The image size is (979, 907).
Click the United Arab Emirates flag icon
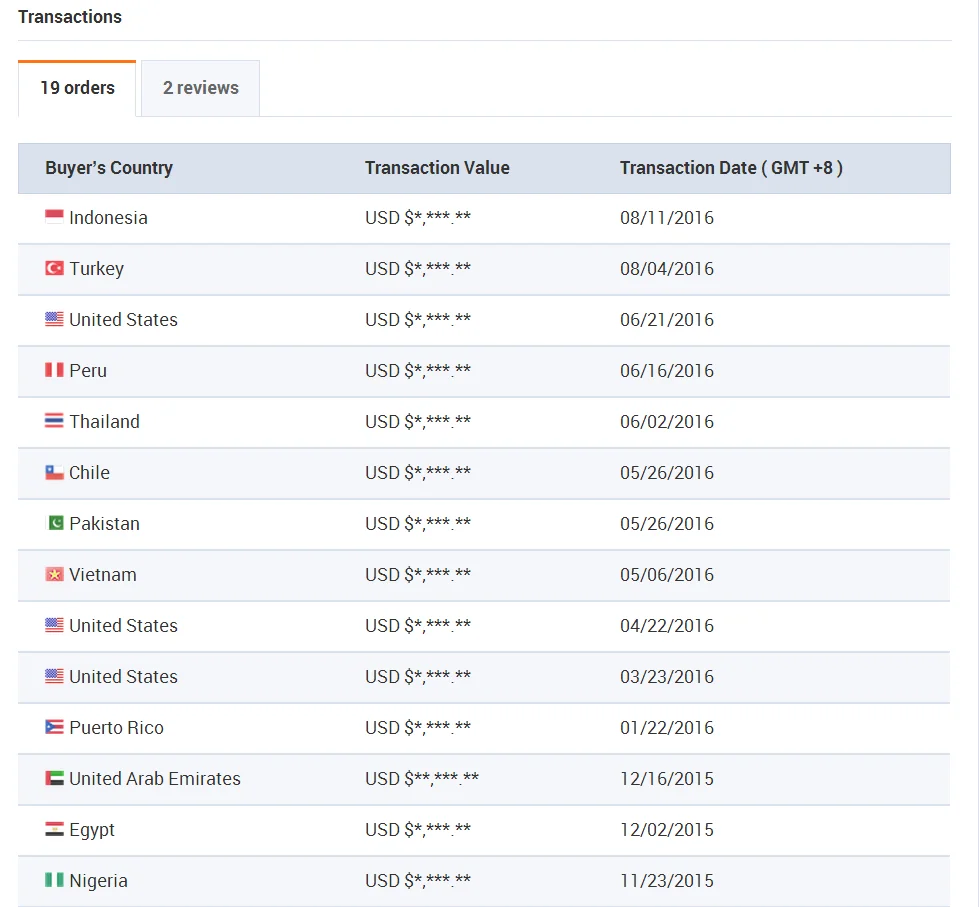pos(54,778)
